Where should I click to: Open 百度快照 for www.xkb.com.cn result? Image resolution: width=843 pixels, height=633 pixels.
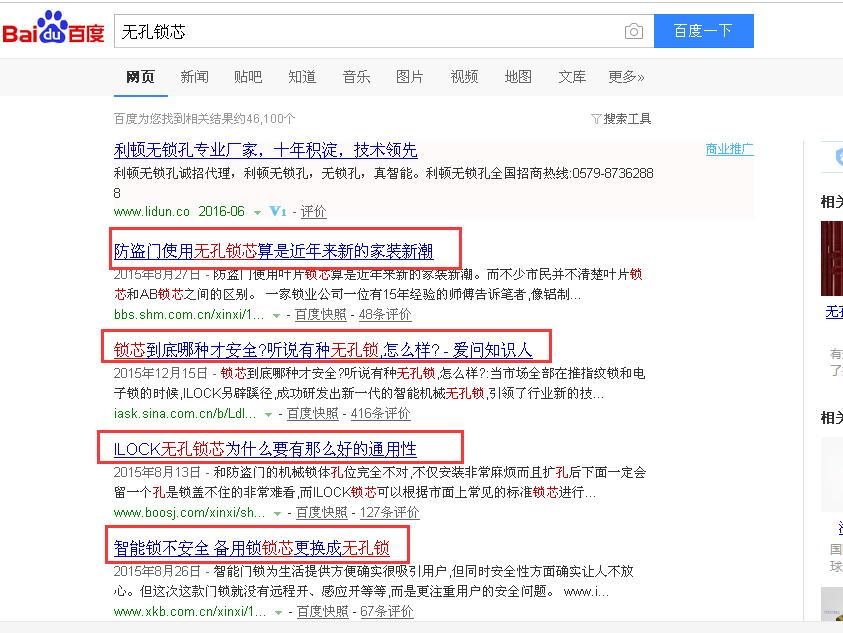[323, 611]
